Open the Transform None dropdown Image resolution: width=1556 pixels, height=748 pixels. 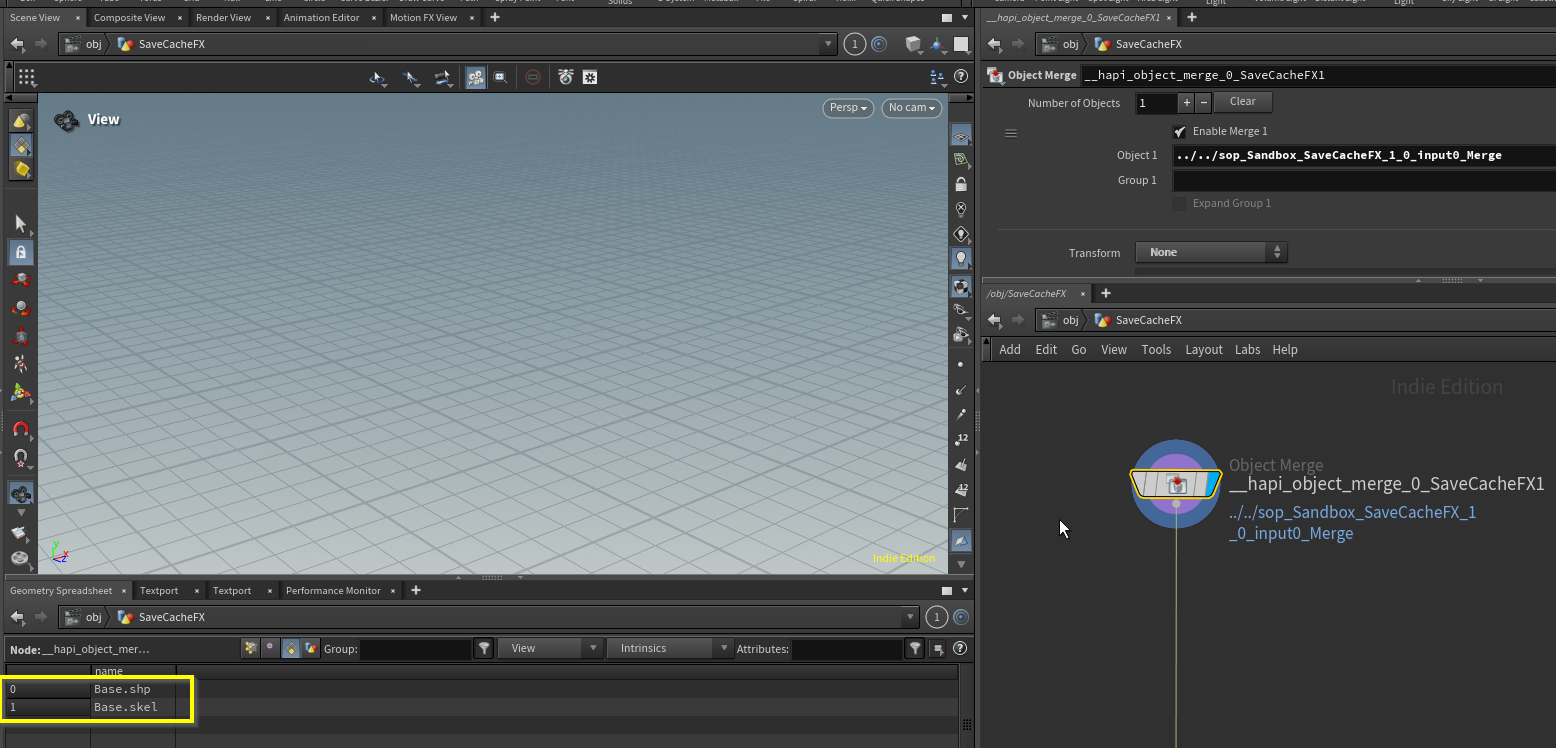pyautogui.click(x=1211, y=253)
